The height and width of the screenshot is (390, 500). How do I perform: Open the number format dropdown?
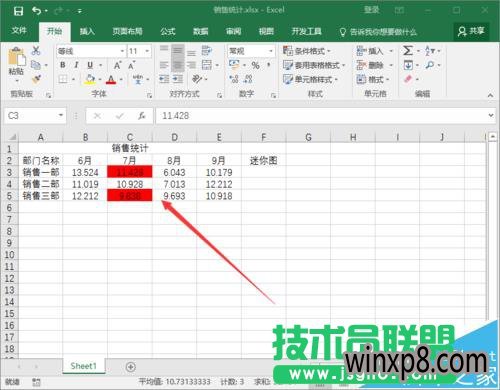(271, 51)
